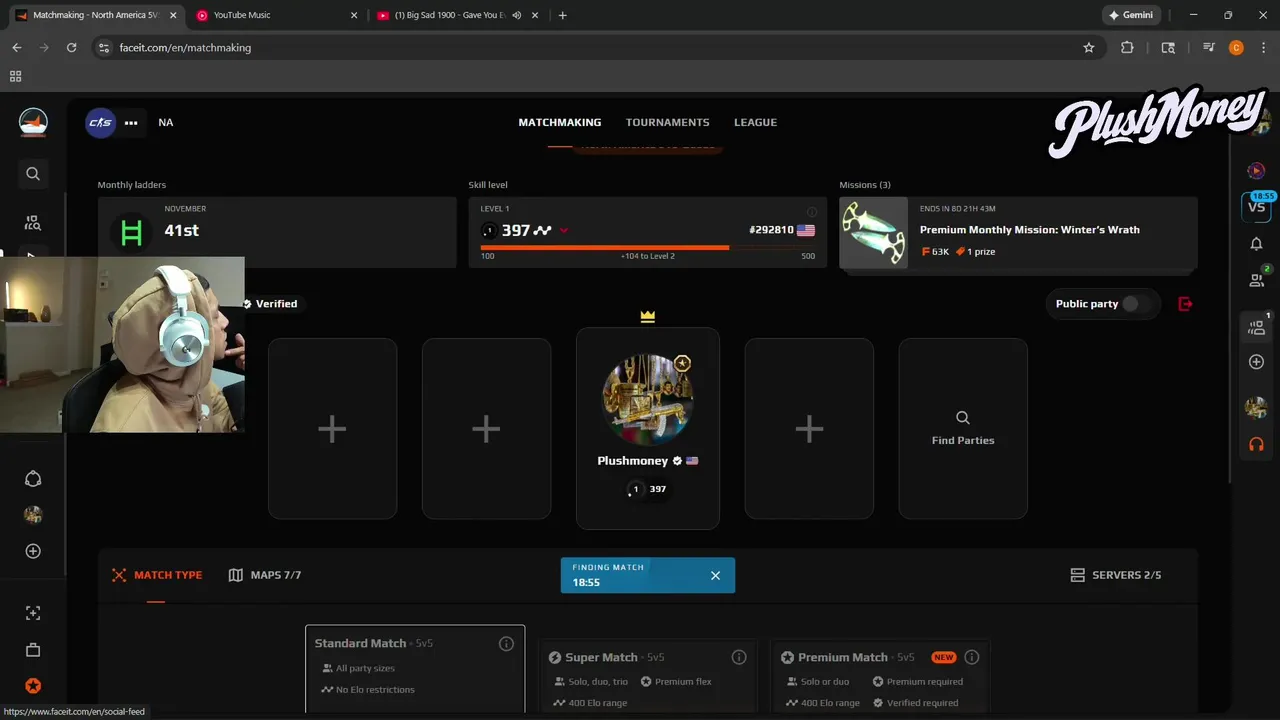Open the Maps 7/7 tab
This screenshot has width=1280, height=720.
265,575
